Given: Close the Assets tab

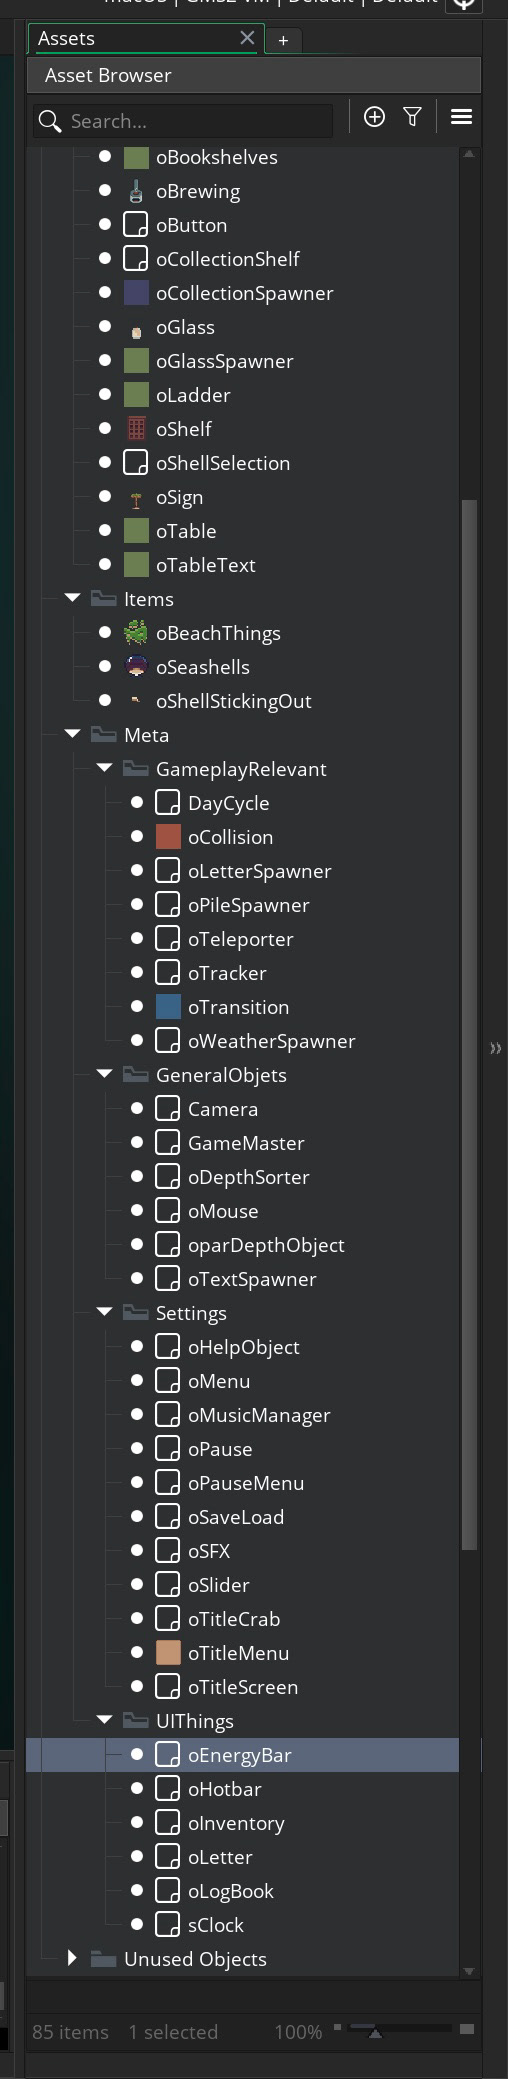Looking at the screenshot, I should pyautogui.click(x=247, y=38).
